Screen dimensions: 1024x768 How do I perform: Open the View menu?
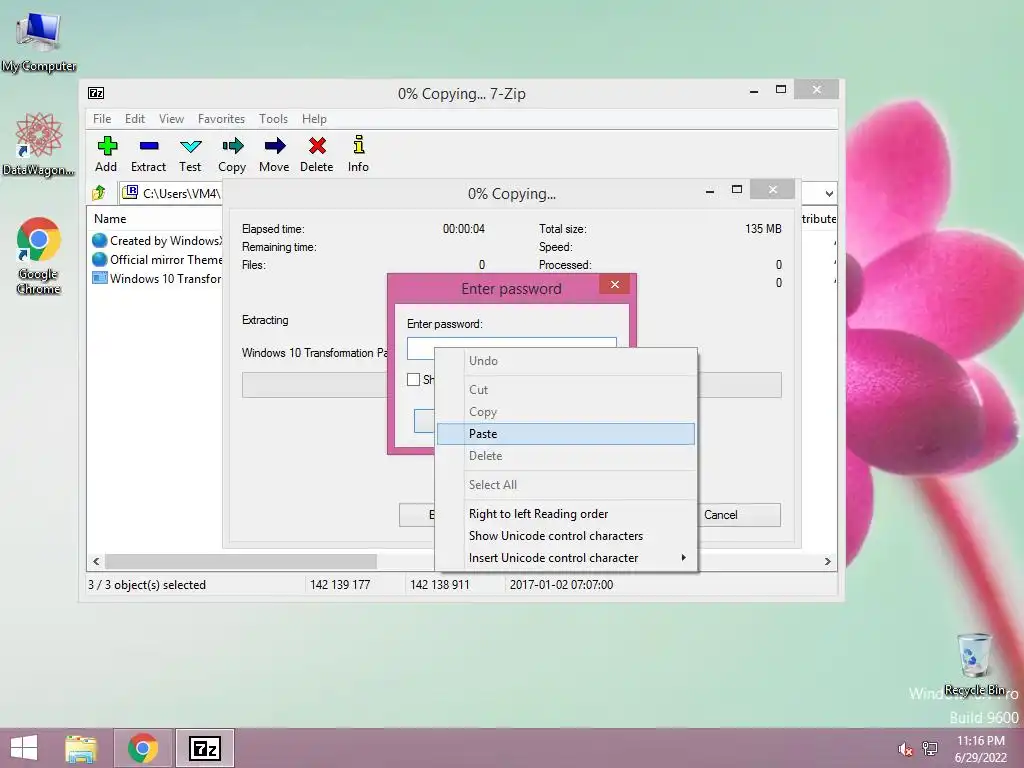coord(171,119)
